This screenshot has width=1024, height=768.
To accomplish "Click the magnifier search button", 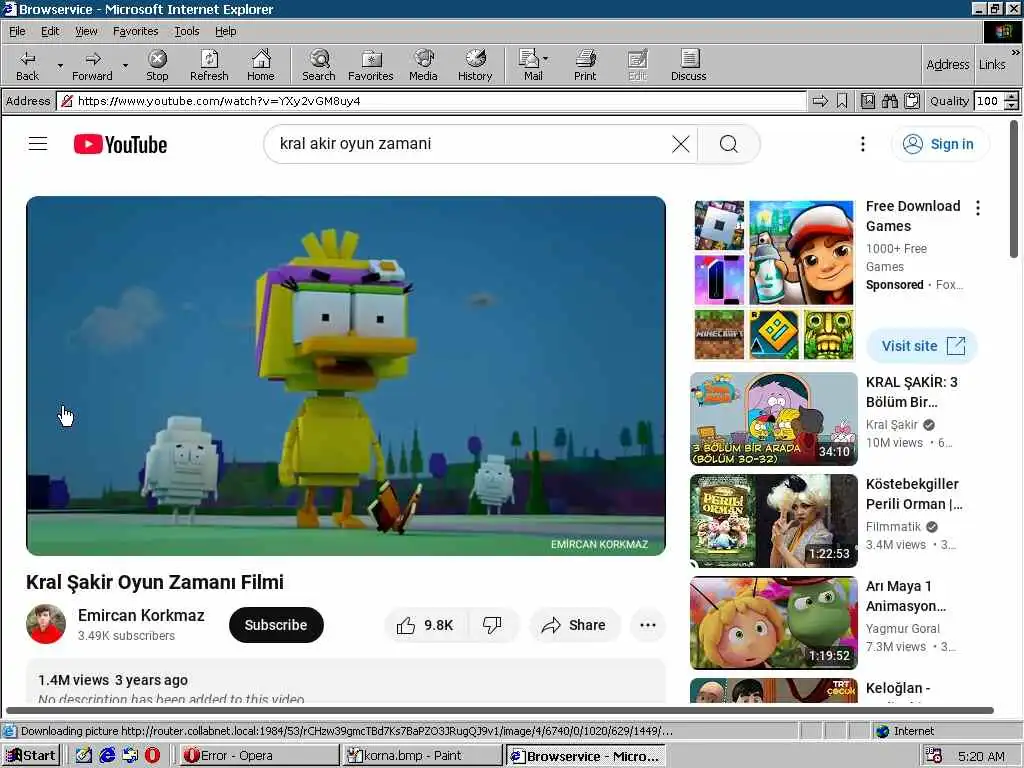I will coord(729,144).
